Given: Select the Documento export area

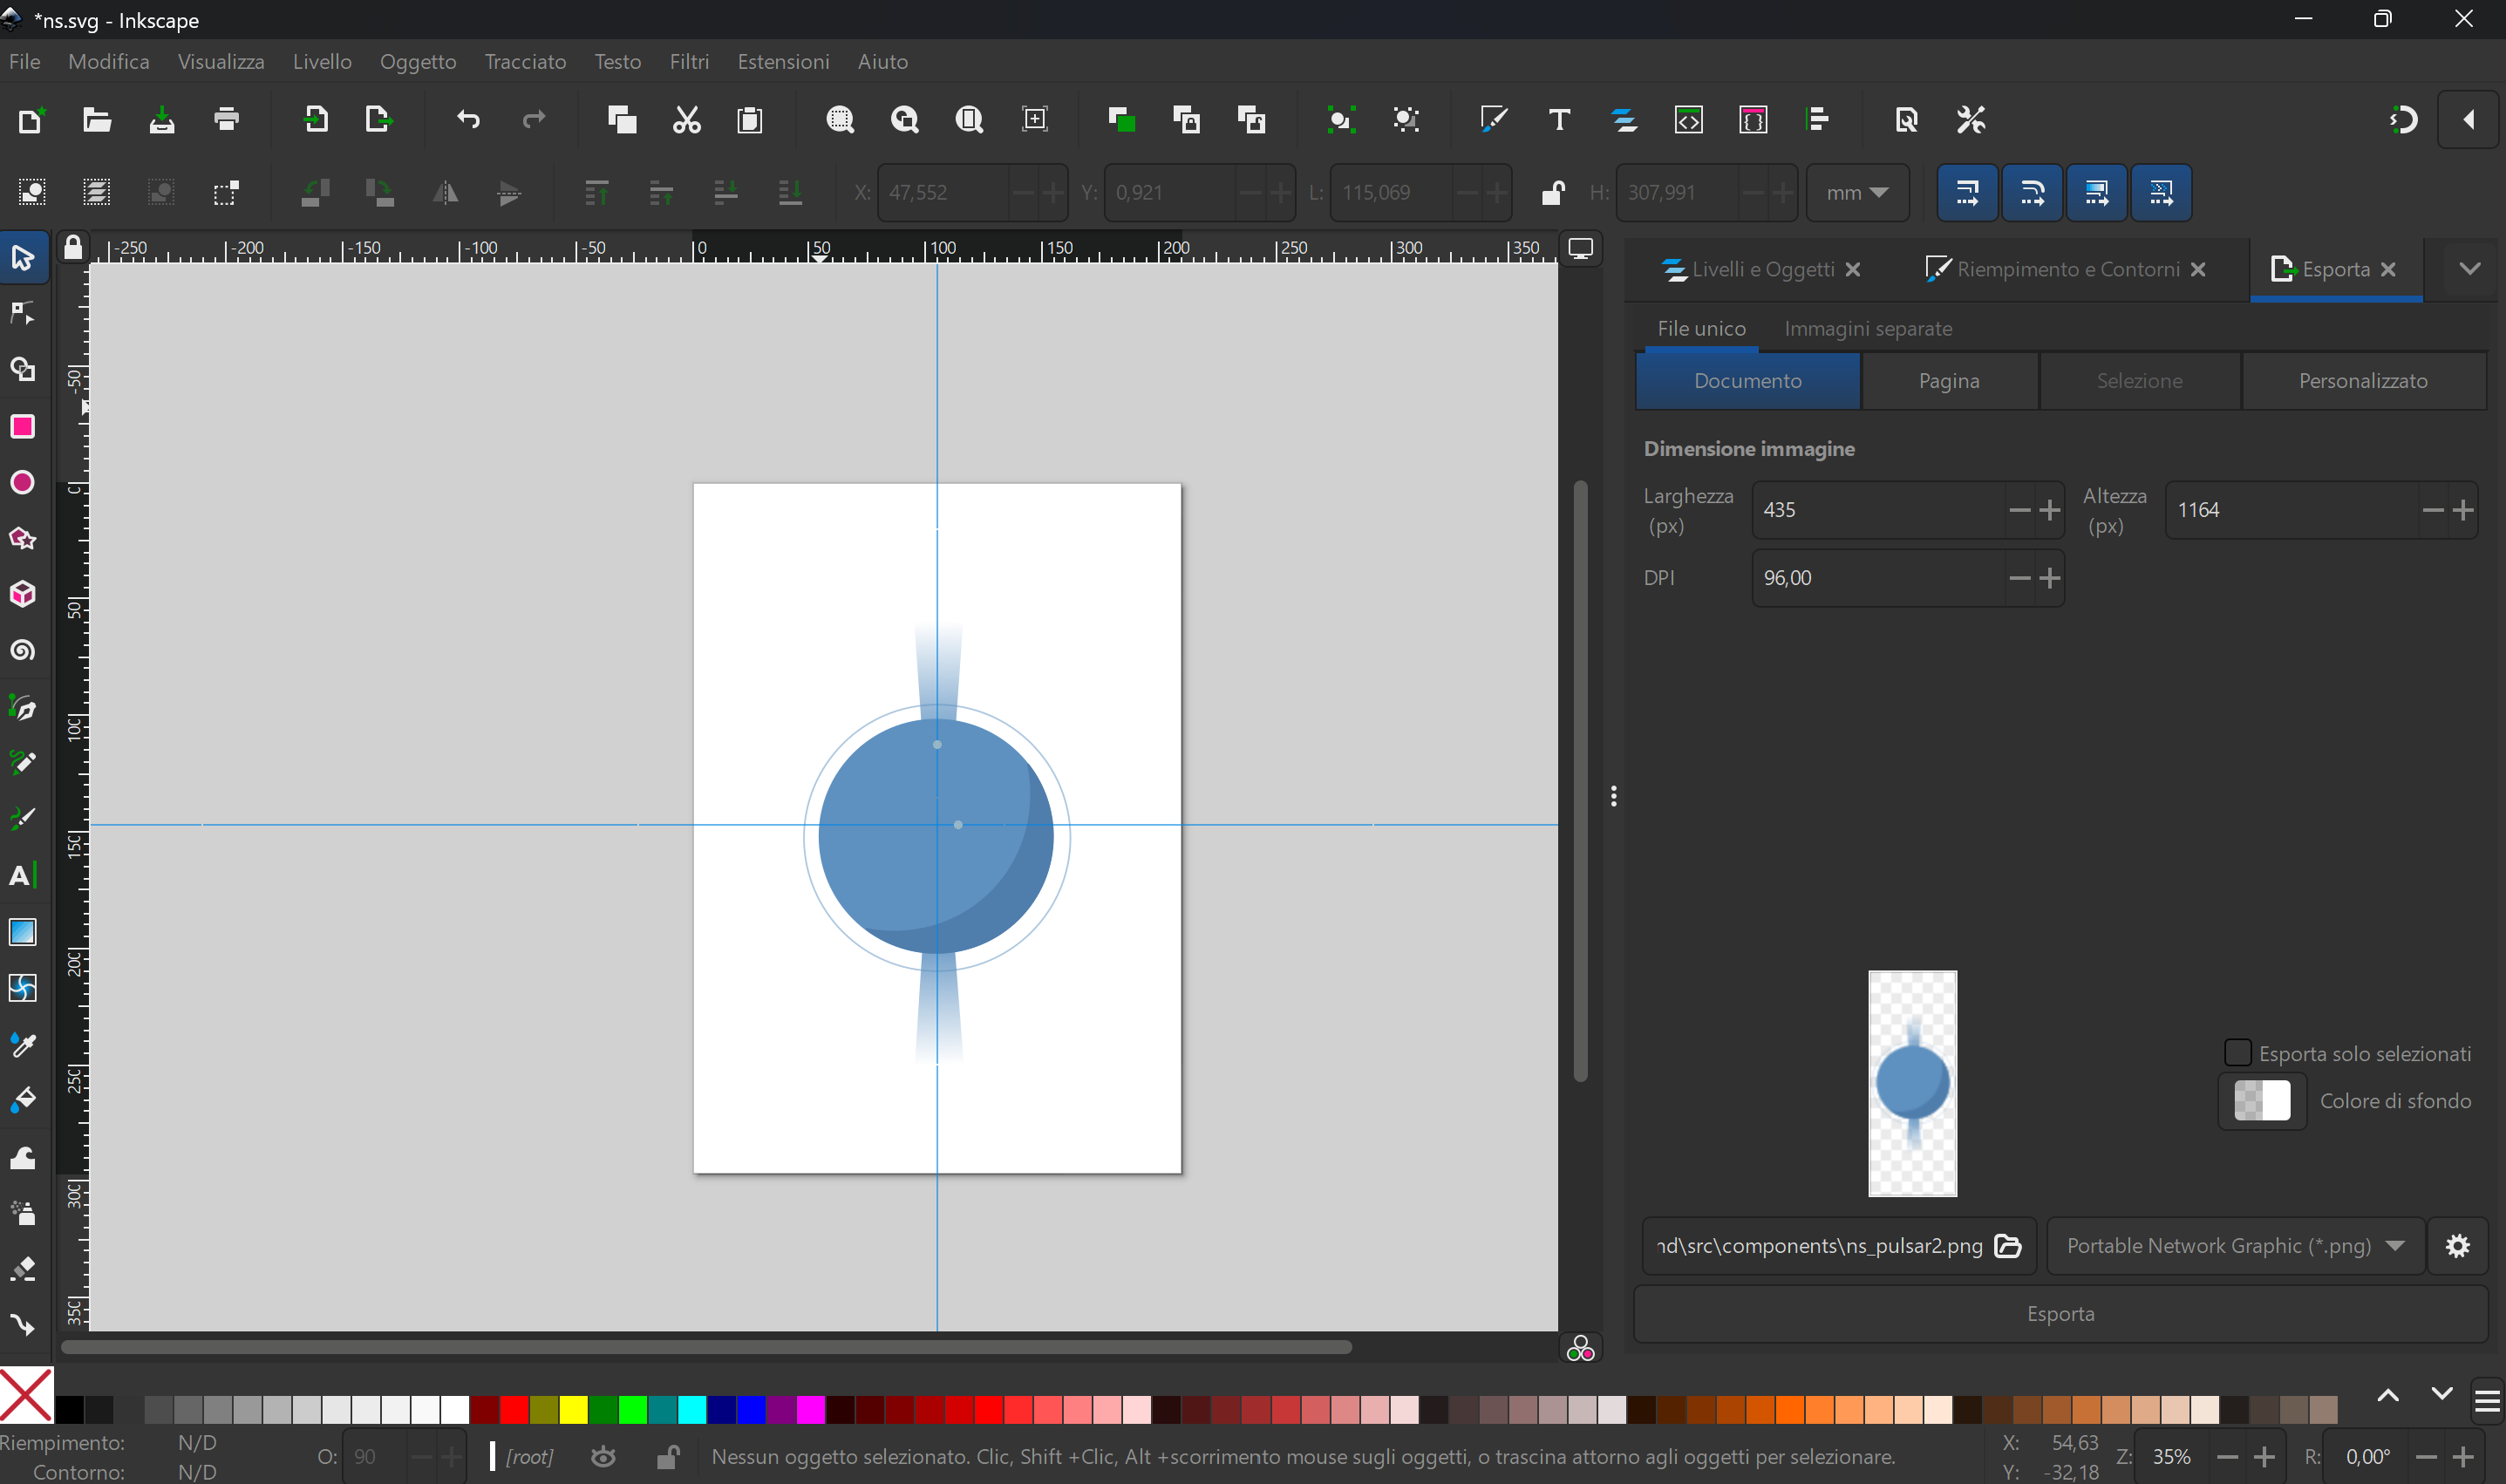Looking at the screenshot, I should 1747,381.
